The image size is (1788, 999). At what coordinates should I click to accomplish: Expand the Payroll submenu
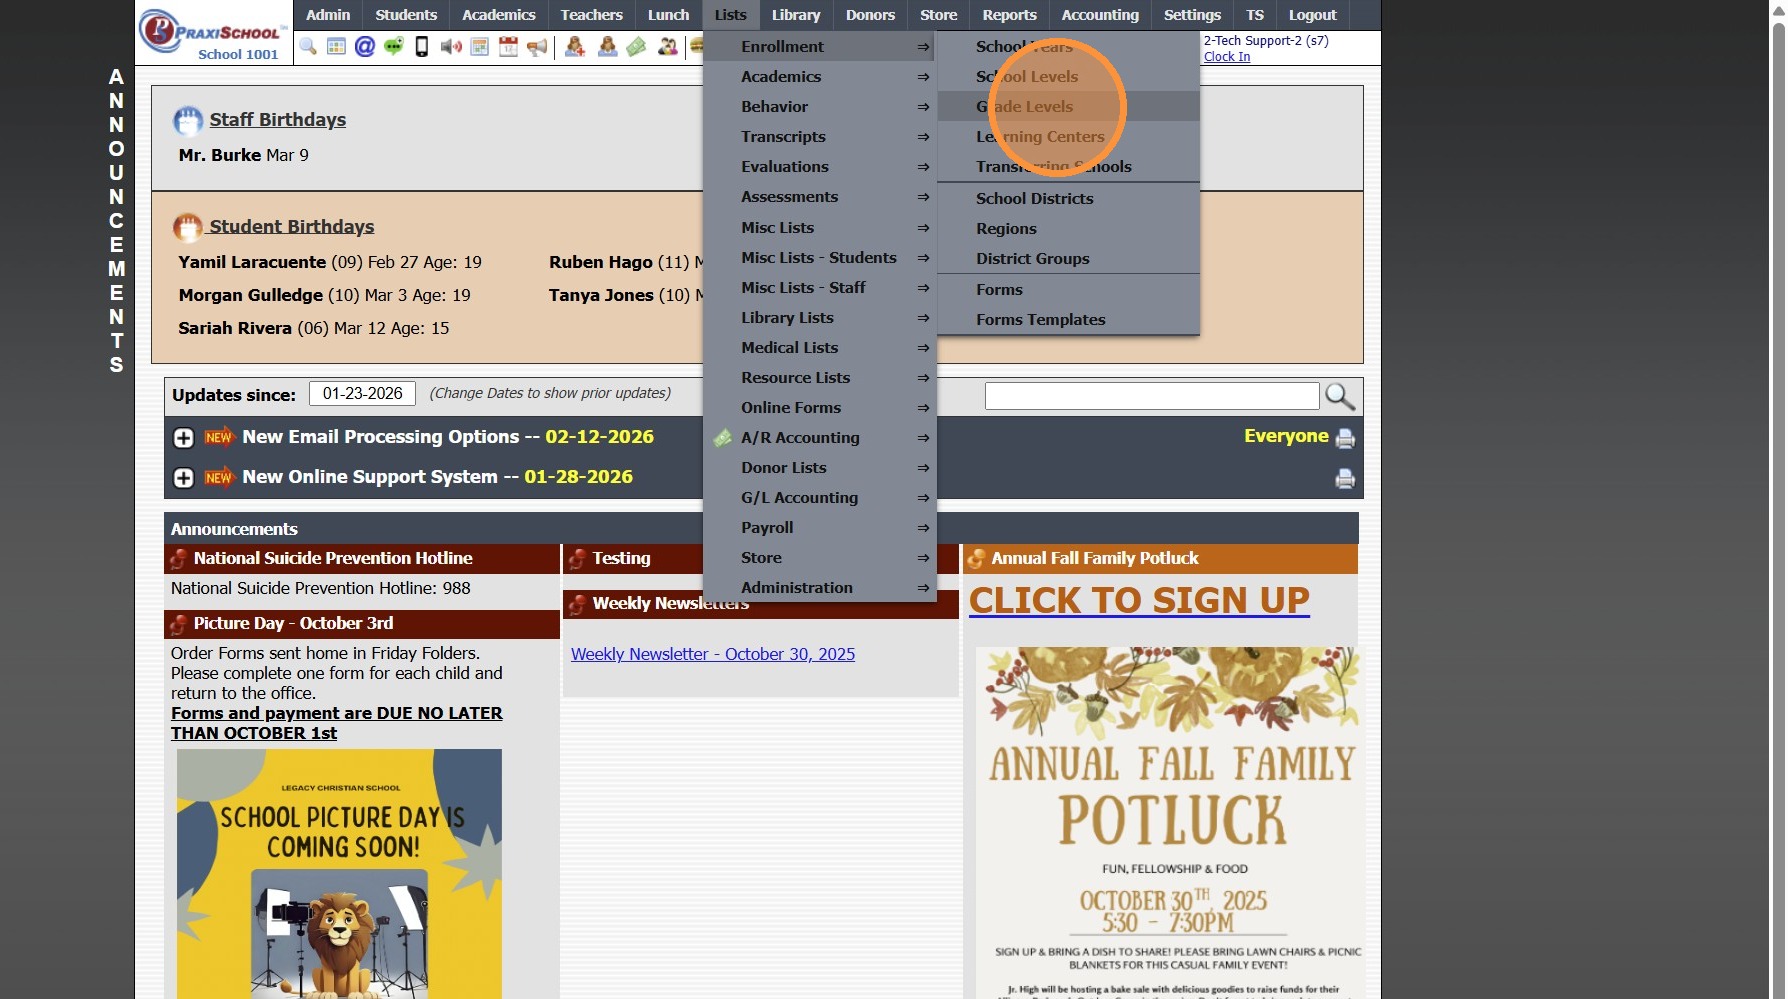point(820,528)
